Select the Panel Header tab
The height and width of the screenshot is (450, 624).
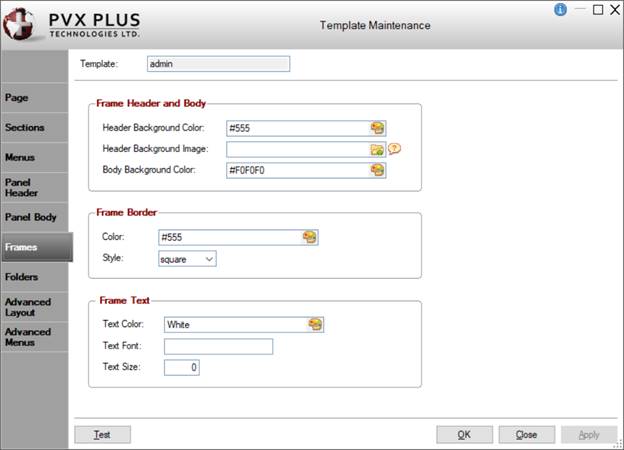tap(35, 187)
